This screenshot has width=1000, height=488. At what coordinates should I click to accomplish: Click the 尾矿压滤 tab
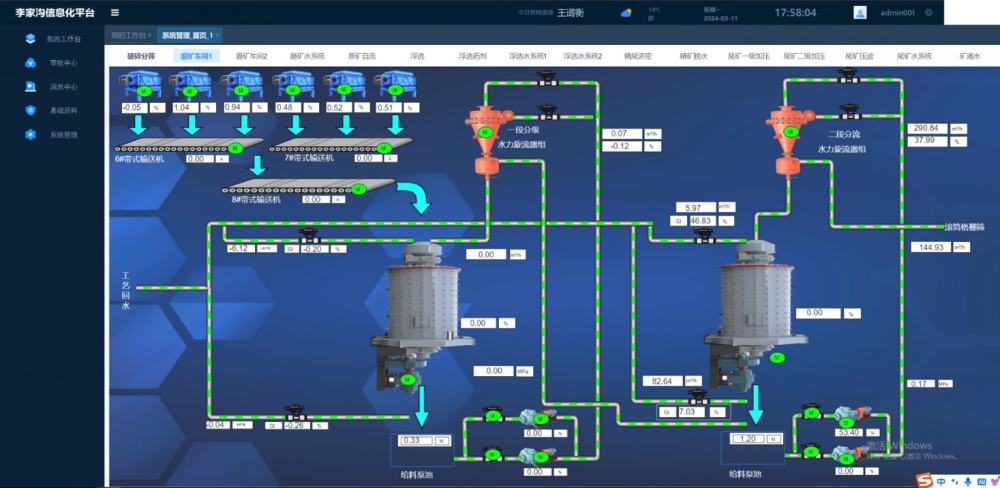coord(860,57)
